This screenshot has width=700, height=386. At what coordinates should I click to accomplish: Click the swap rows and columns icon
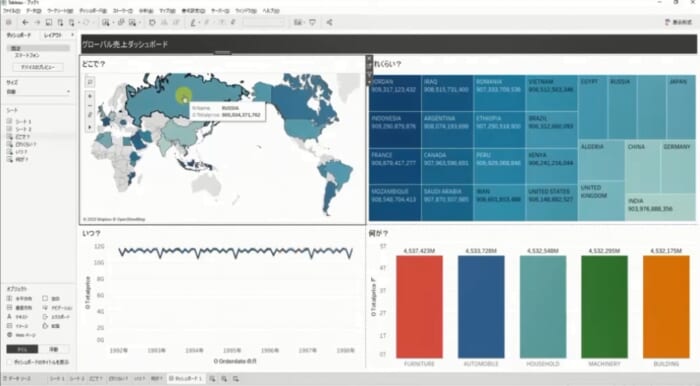(152, 22)
